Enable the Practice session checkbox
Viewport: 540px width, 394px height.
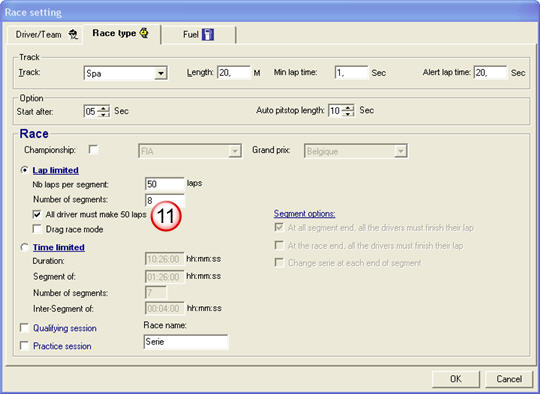[24, 345]
